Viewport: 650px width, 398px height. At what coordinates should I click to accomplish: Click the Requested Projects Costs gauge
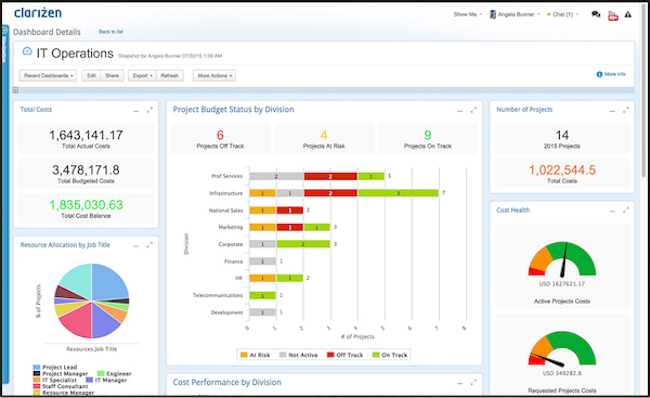click(x=562, y=349)
